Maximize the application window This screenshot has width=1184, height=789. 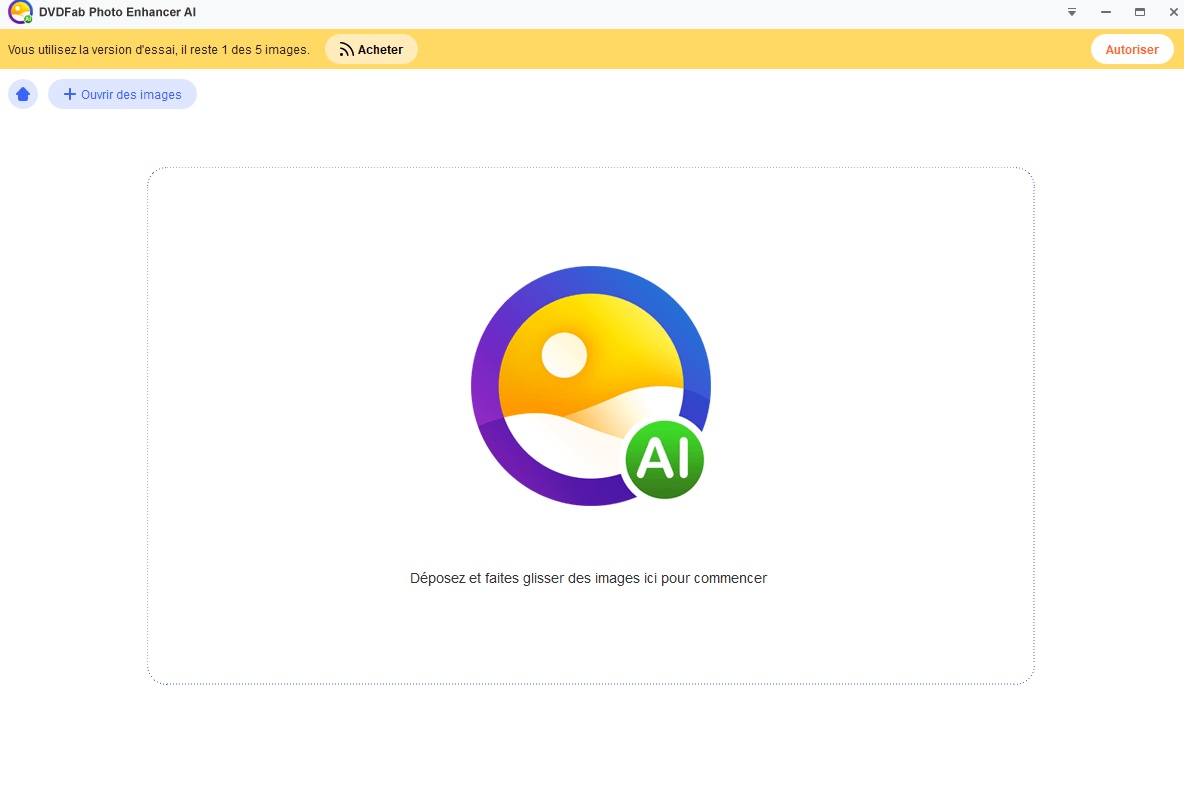coord(1139,12)
